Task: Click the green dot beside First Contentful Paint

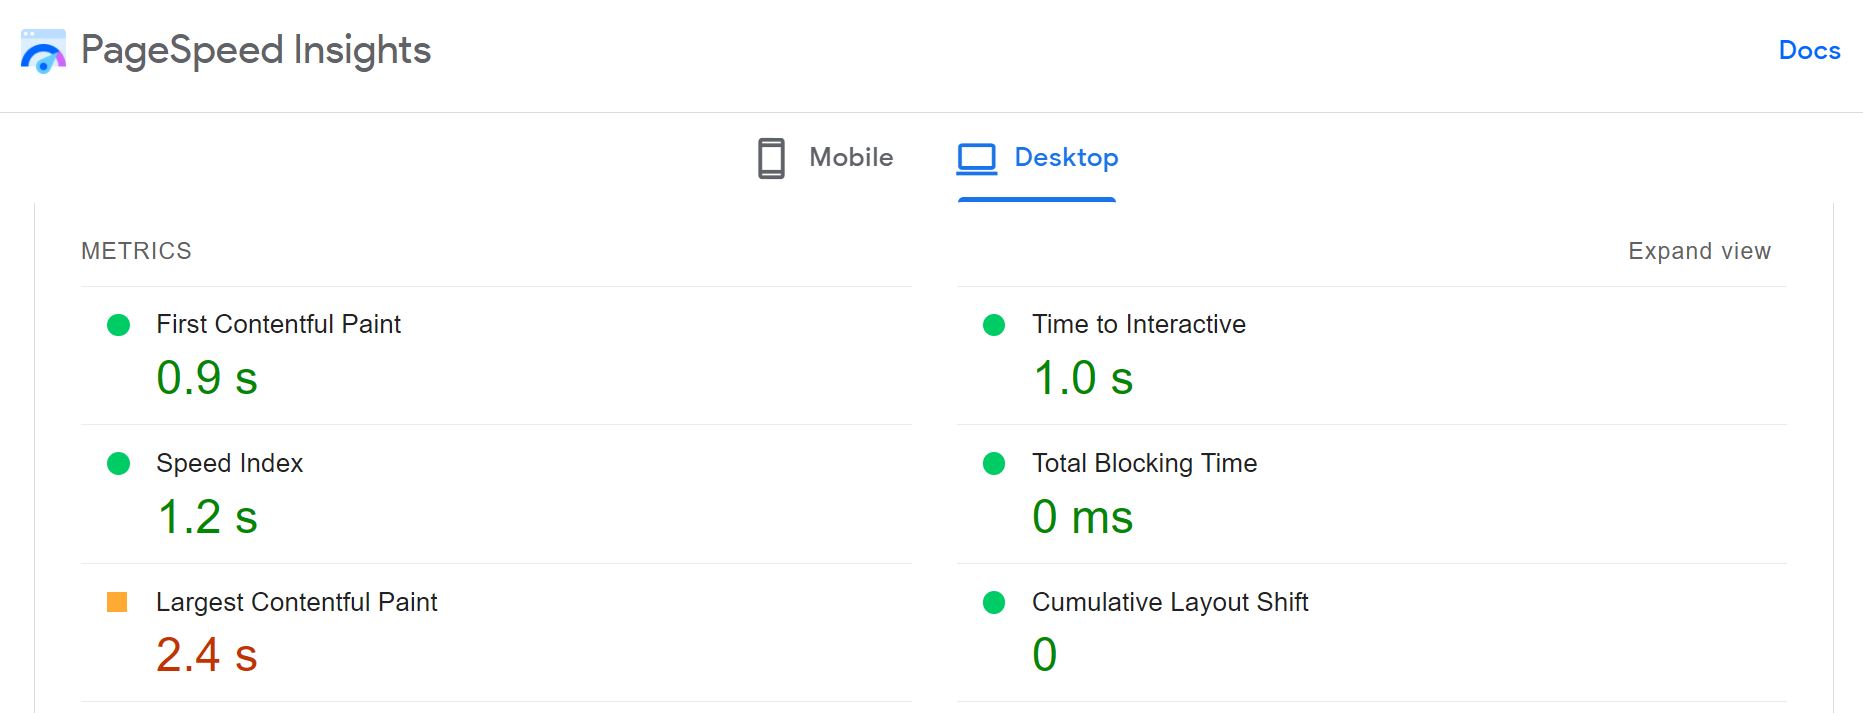Action: coord(119,325)
